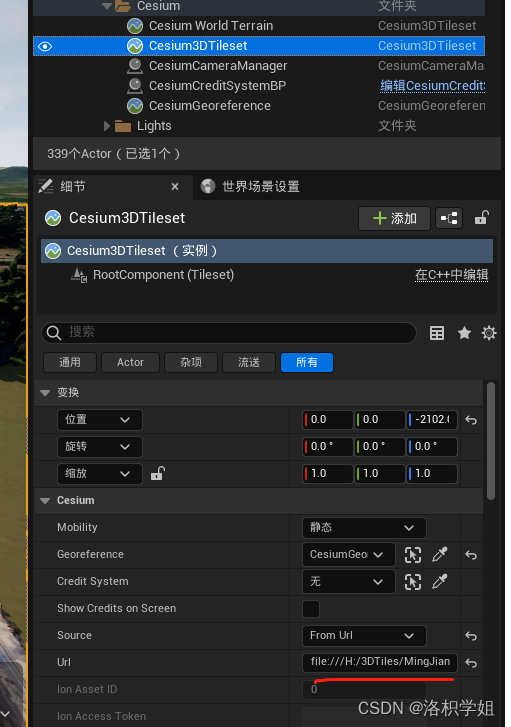Toggle visibility eye of Cesium3DTileset actor

point(45,46)
